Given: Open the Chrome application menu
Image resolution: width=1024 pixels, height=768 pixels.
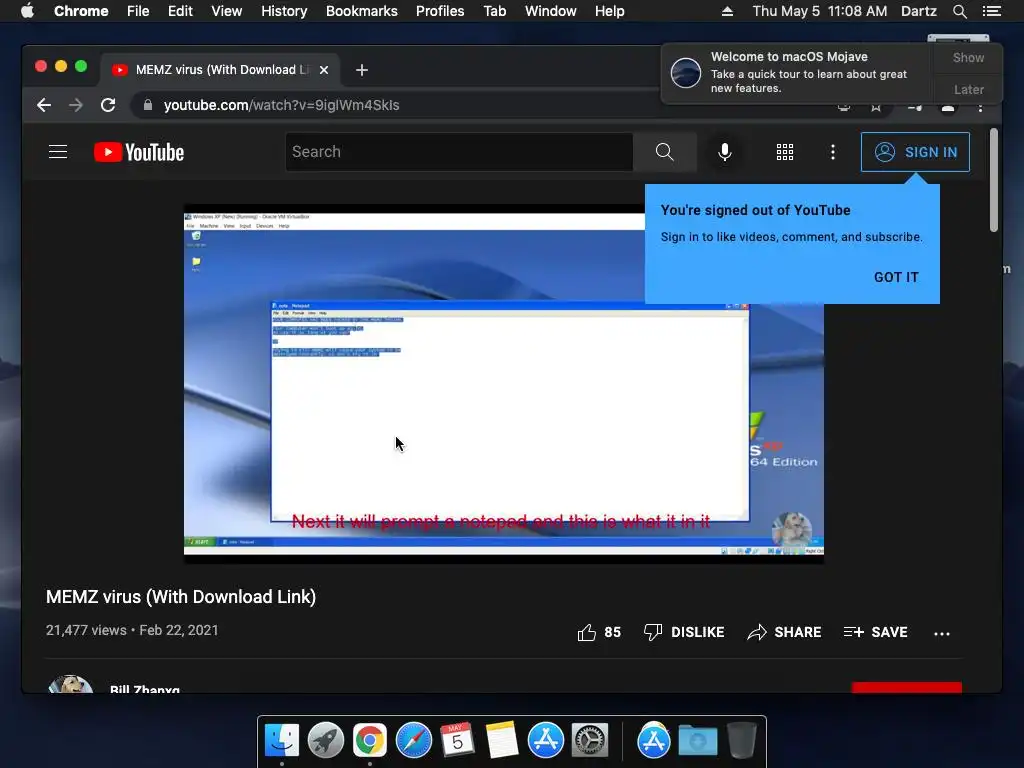Looking at the screenshot, I should click(81, 11).
